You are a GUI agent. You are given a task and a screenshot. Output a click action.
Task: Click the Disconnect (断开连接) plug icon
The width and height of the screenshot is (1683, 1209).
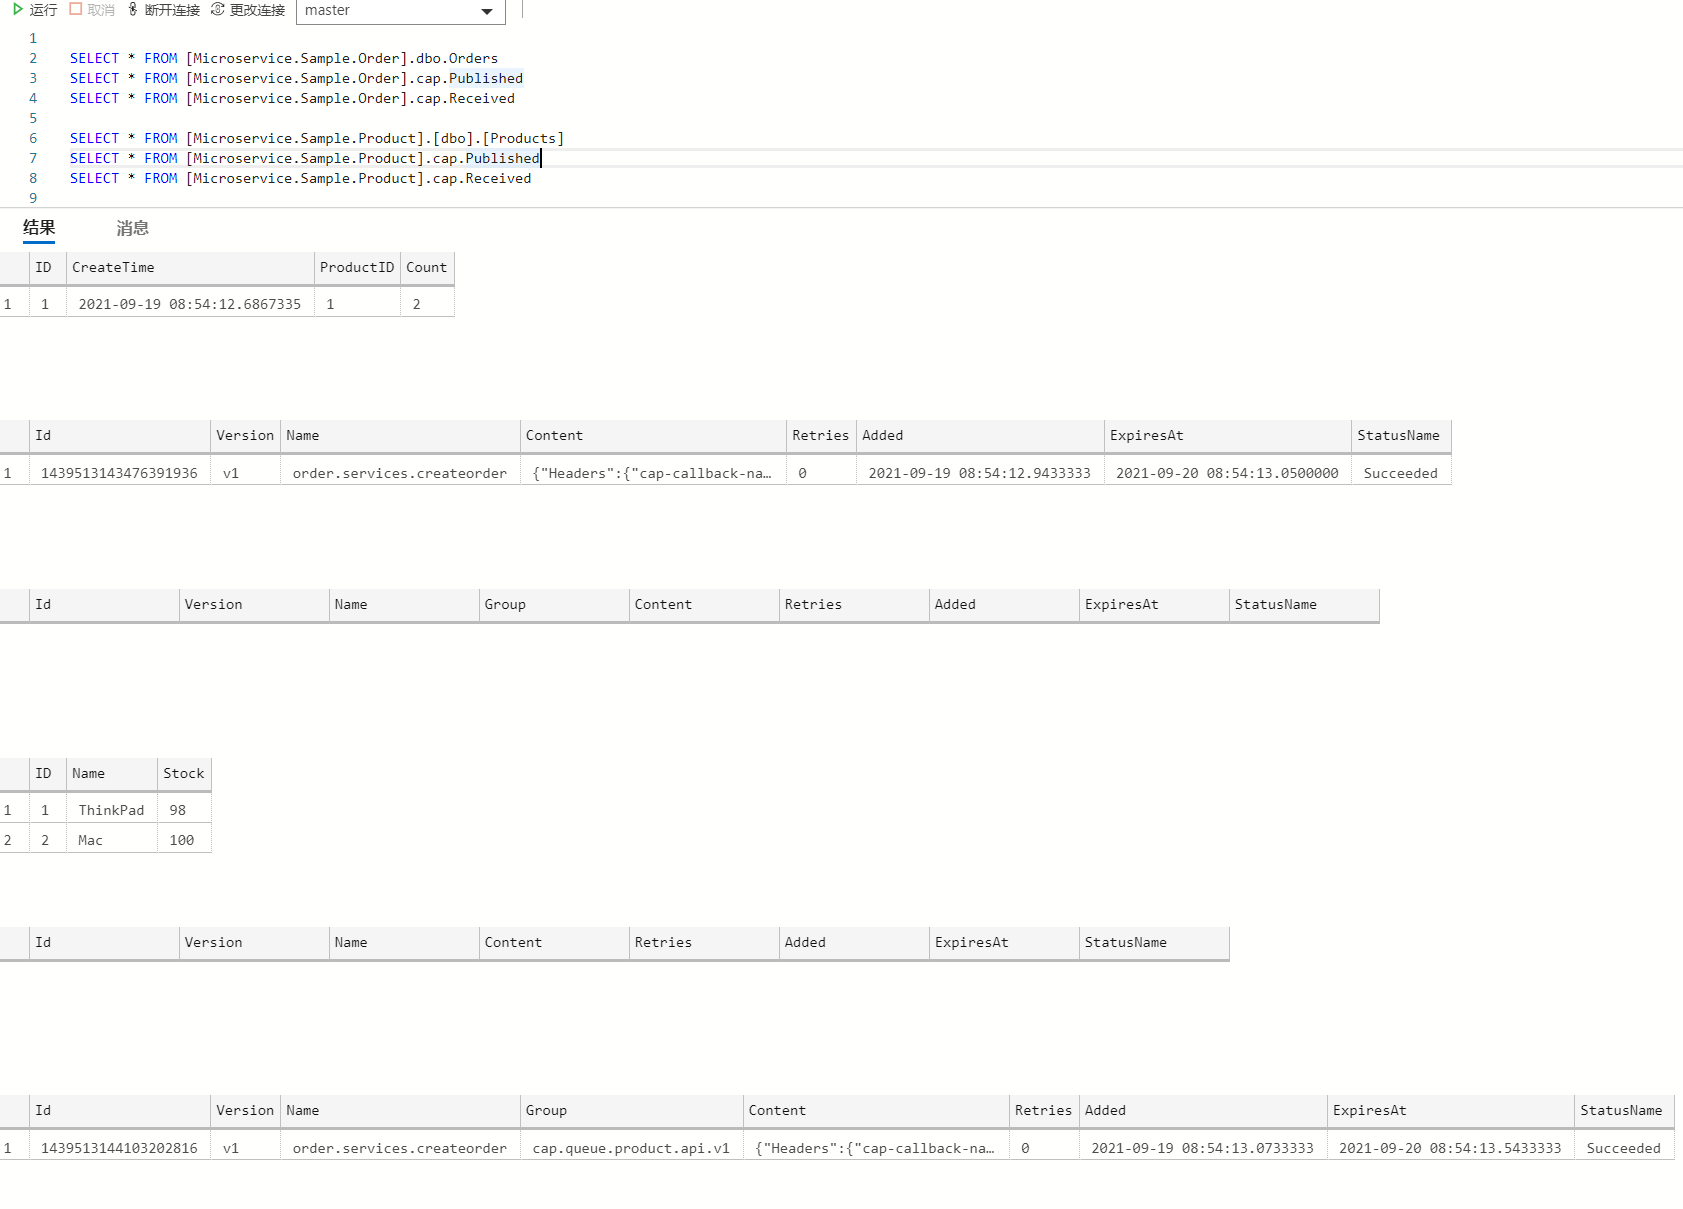click(x=133, y=9)
